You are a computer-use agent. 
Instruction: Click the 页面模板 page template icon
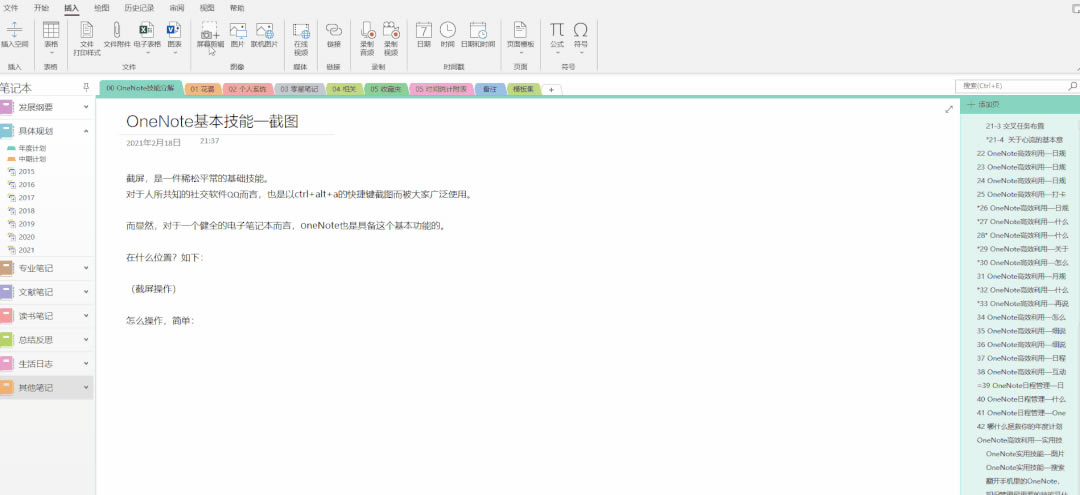pos(520,30)
